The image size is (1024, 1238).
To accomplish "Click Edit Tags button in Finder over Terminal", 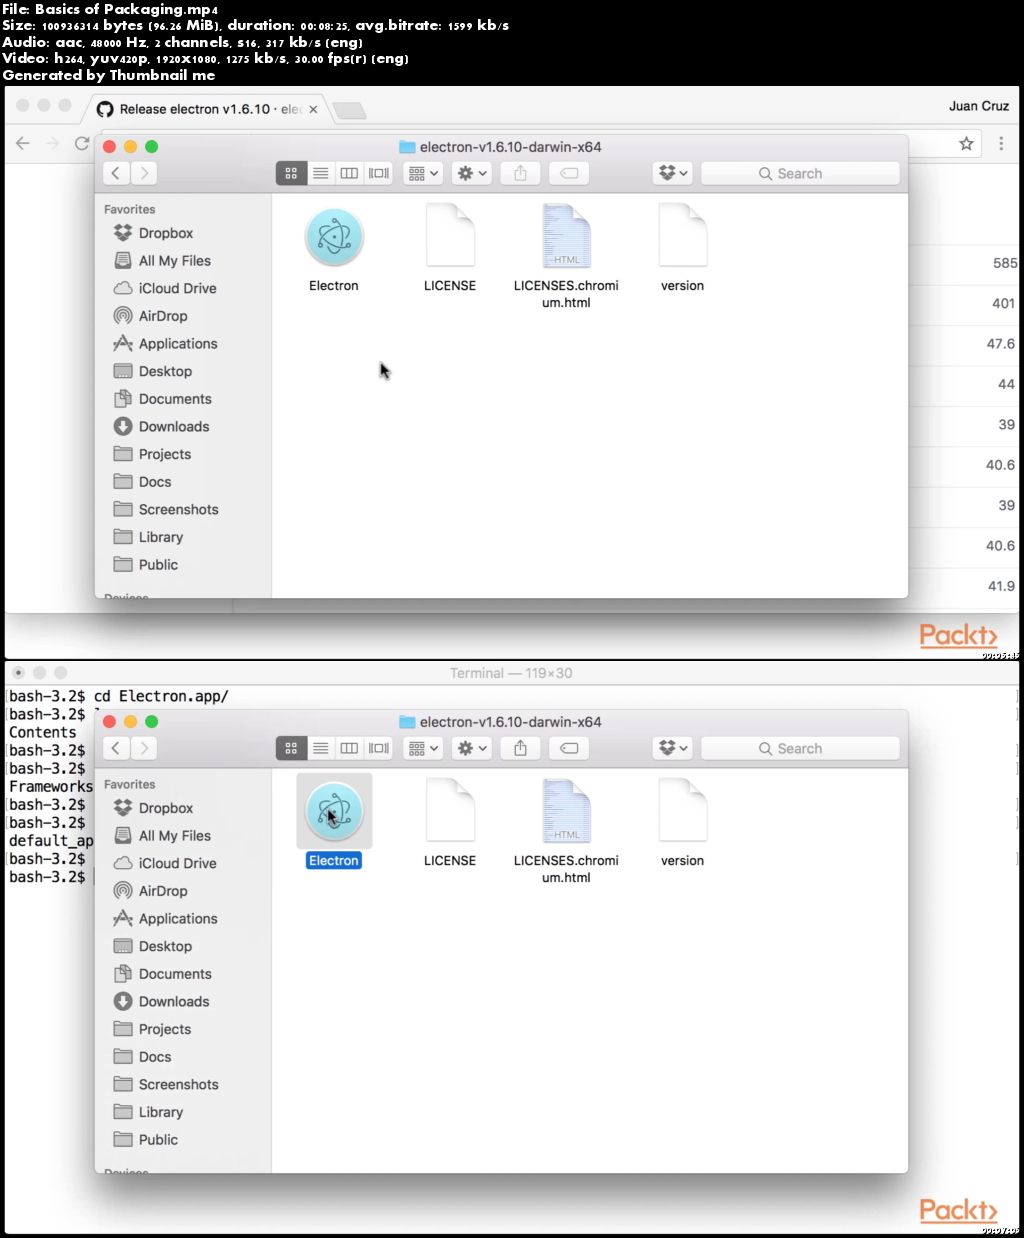I will click(569, 748).
